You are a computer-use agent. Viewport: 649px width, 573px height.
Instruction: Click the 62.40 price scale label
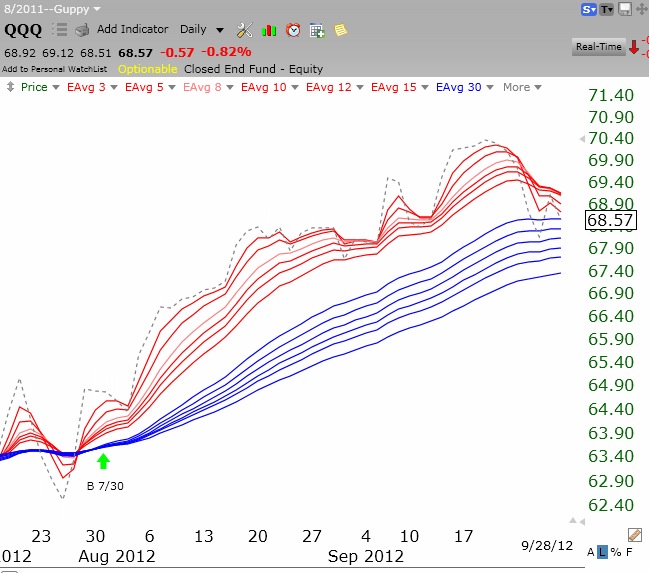click(611, 505)
